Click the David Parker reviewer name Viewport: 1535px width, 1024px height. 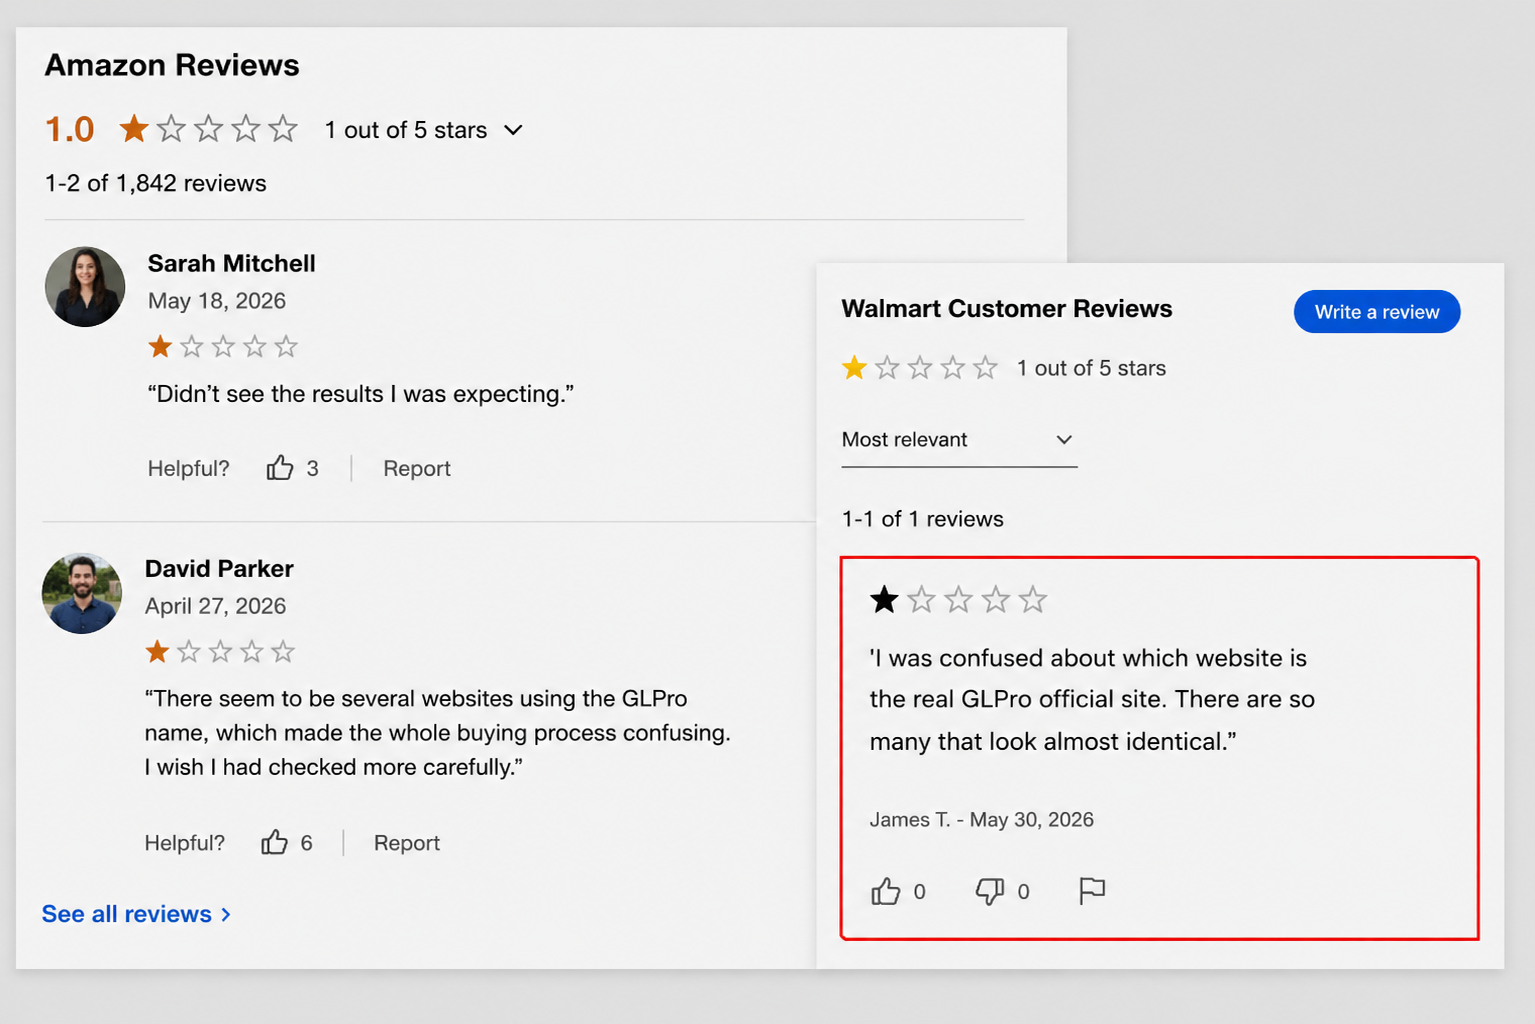pos(219,568)
